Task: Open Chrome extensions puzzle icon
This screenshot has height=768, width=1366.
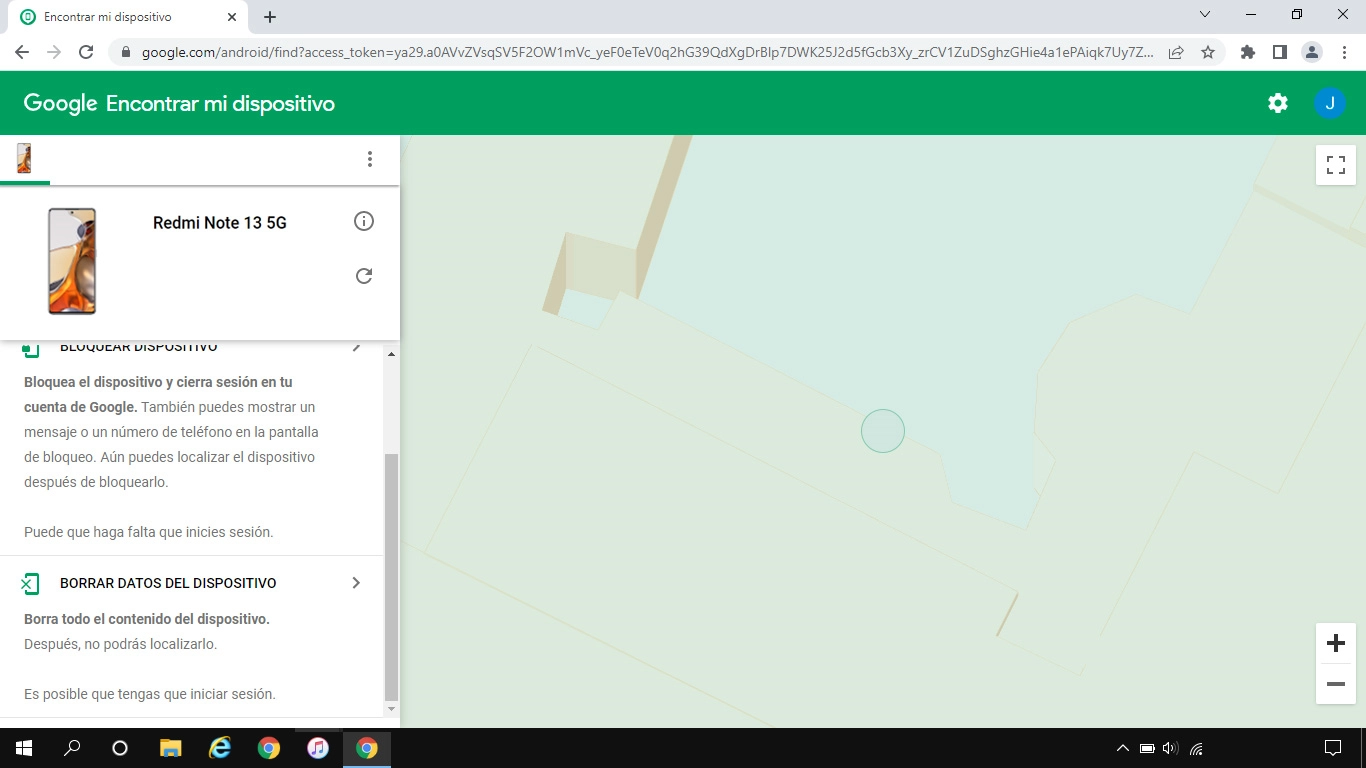Action: pos(1247,52)
